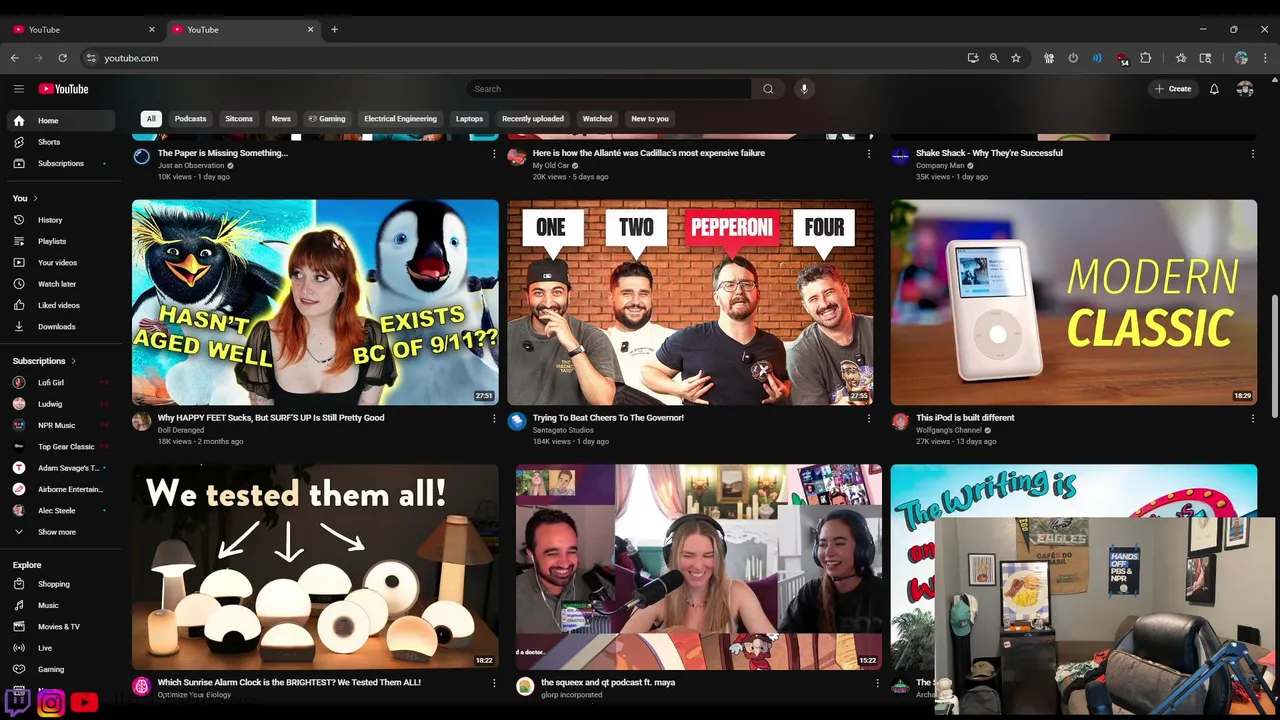
Task: Open the Modern Classic iPod thumbnail
Action: [x=1074, y=302]
